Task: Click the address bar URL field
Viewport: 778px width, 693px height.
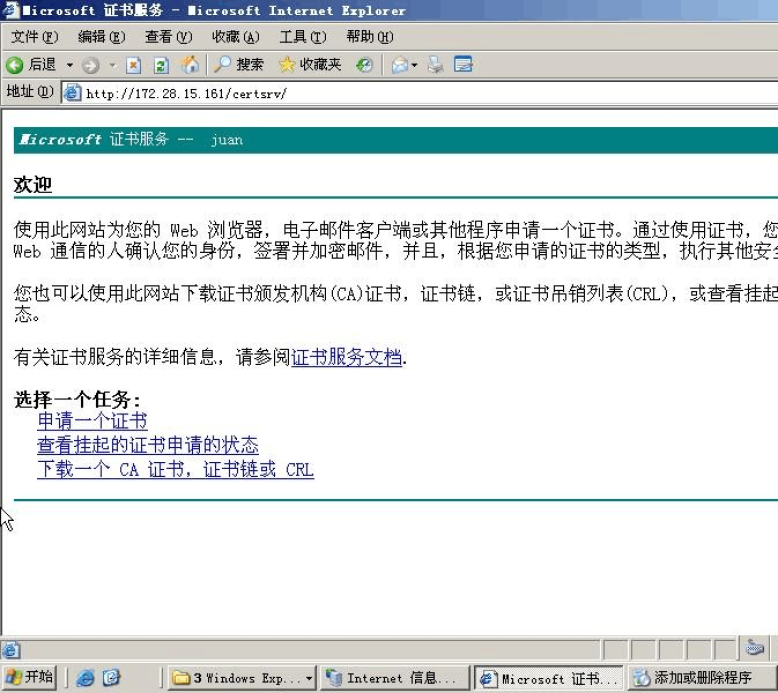Action: pos(400,93)
